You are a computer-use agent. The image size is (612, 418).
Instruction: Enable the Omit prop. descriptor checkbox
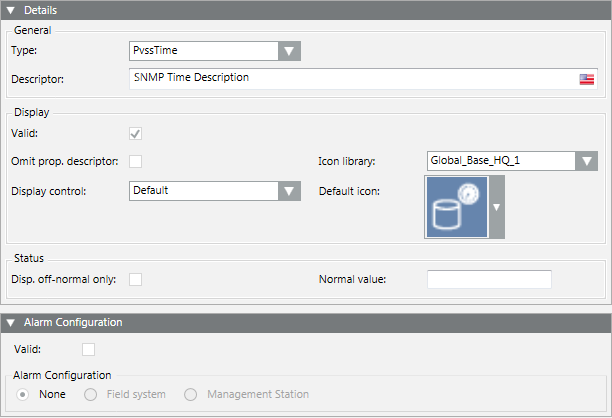(x=135, y=161)
